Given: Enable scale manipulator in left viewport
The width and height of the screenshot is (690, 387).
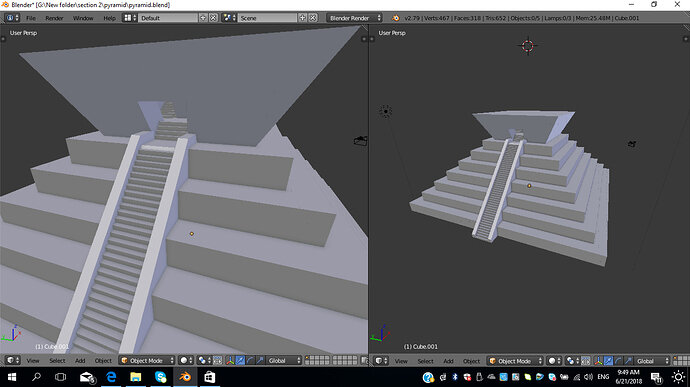Looking at the screenshot, I should point(261,361).
